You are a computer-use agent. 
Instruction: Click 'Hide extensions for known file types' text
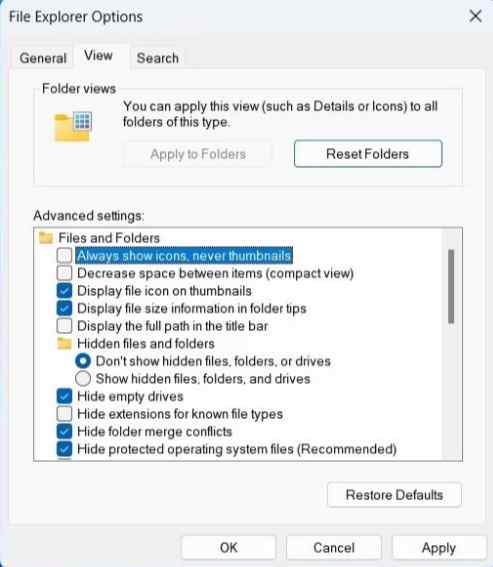point(180,414)
